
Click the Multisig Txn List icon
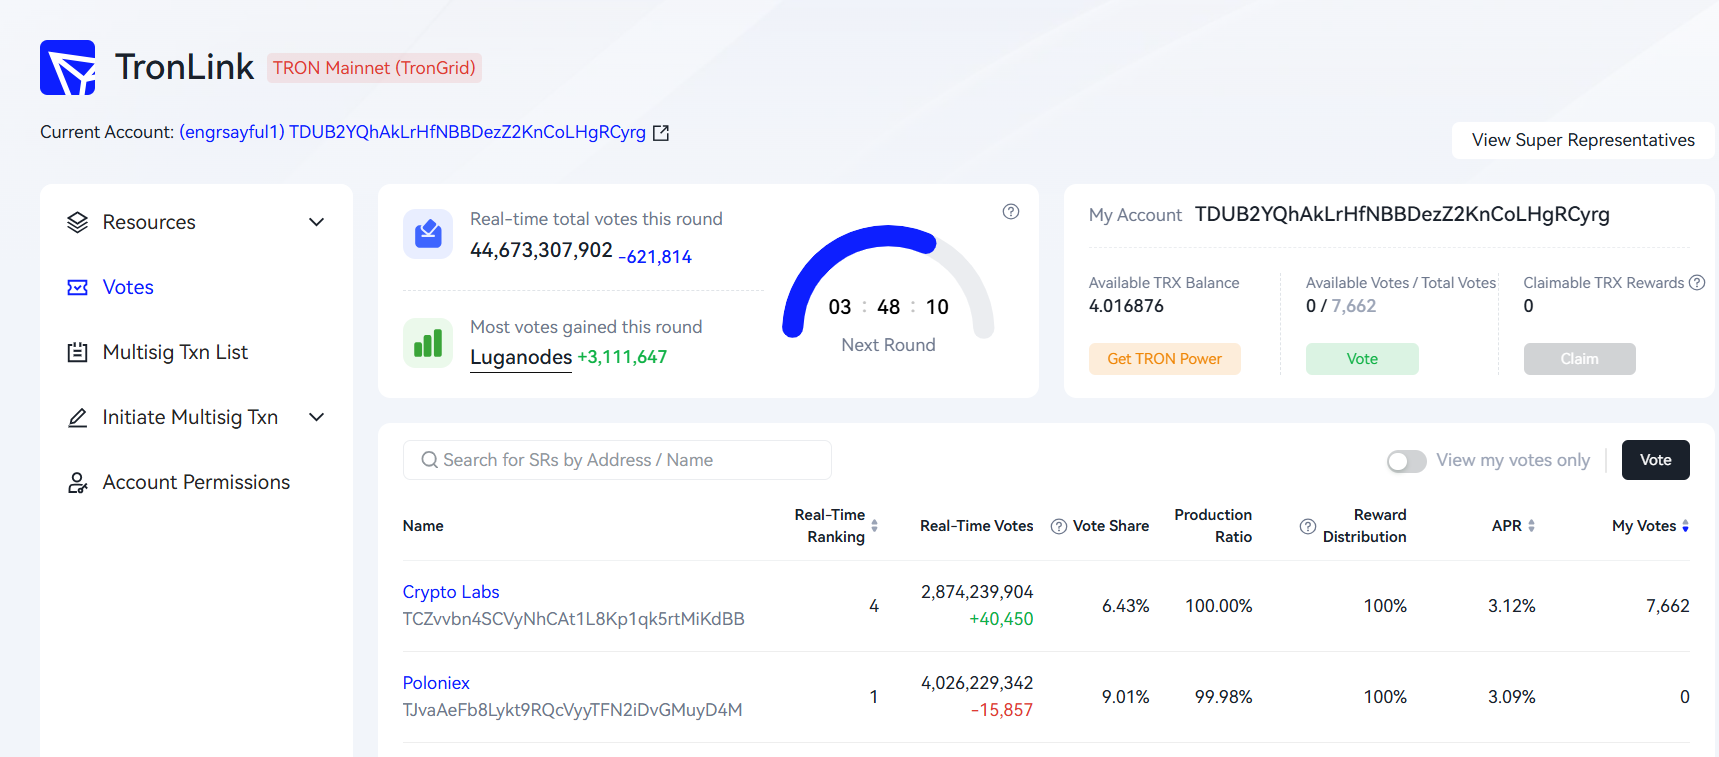pos(78,352)
